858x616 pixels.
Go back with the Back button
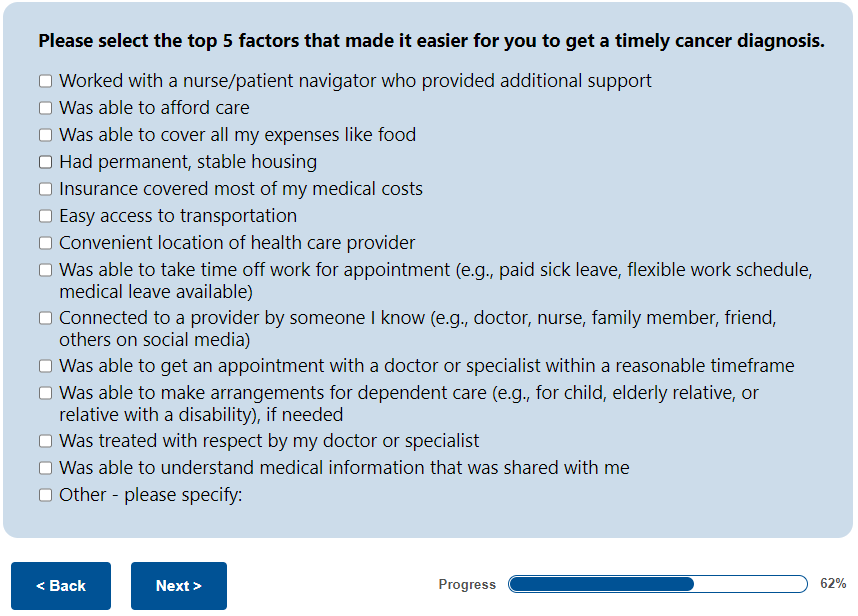pyautogui.click(x=61, y=586)
